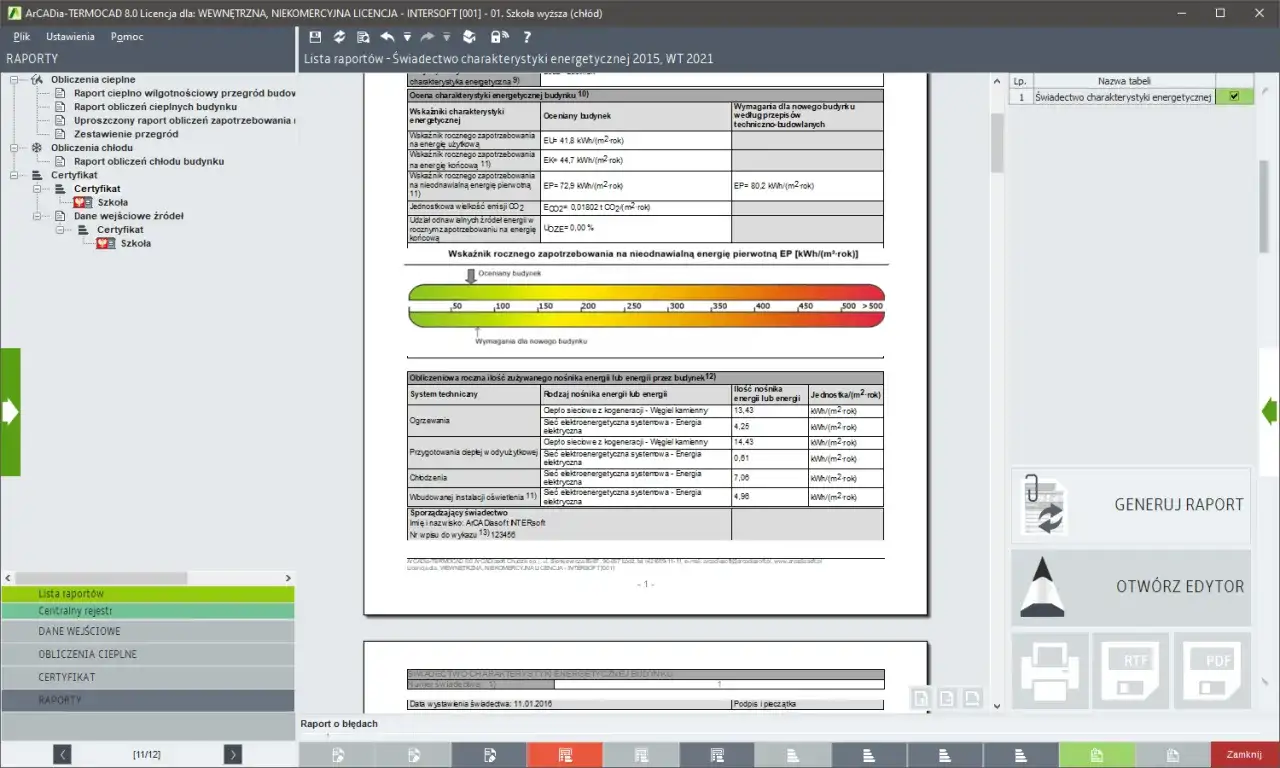
Task: Export the report to PDF
Action: tap(1211, 671)
